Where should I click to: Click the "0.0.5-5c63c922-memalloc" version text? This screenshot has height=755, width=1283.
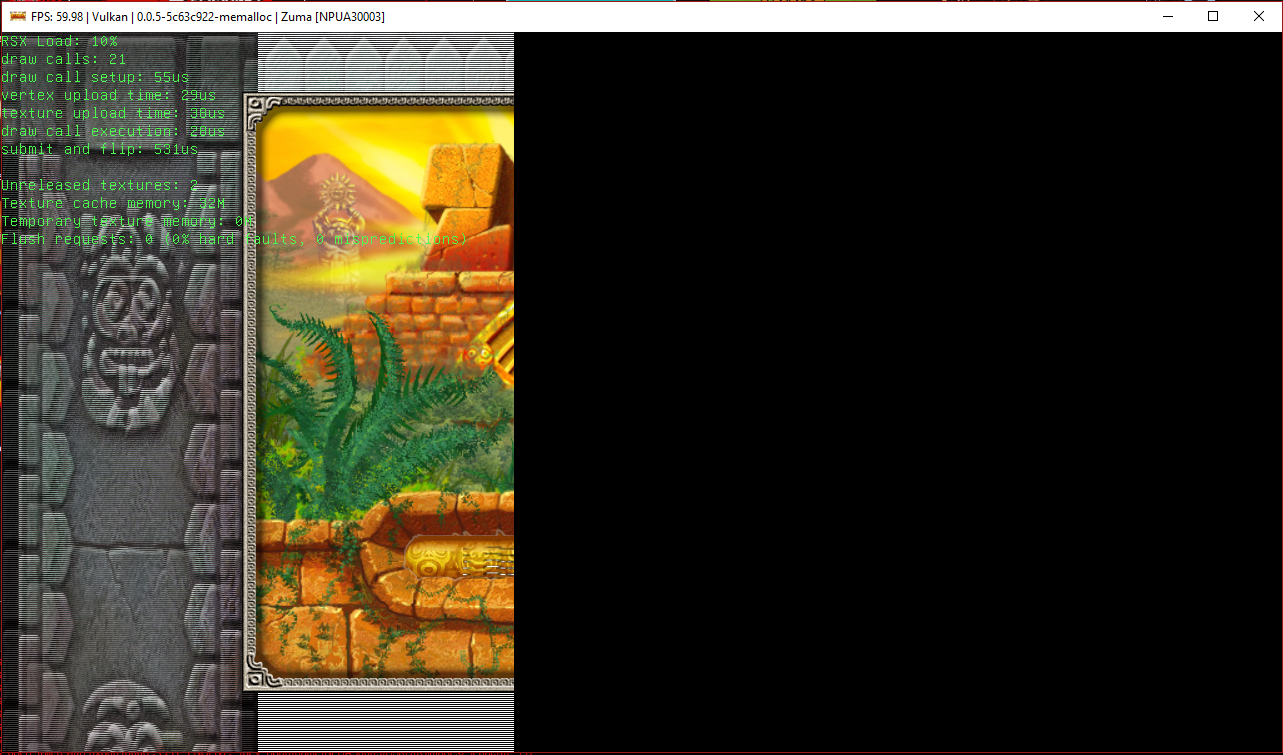click(204, 17)
